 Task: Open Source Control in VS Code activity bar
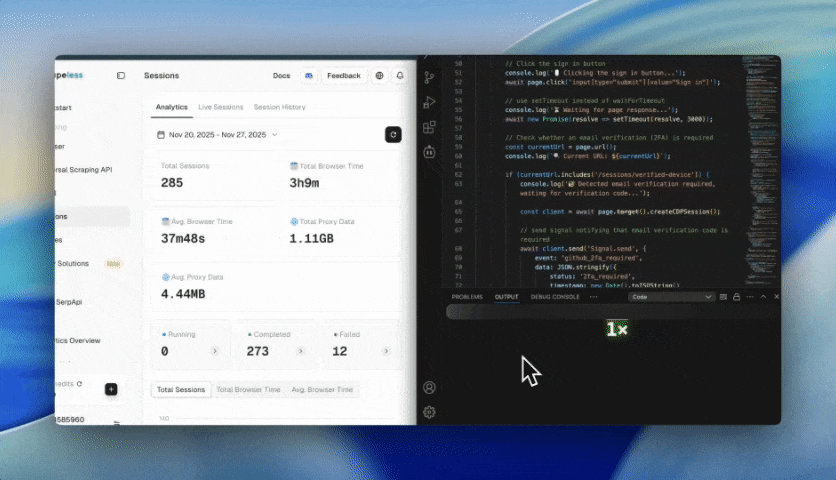pos(429,78)
